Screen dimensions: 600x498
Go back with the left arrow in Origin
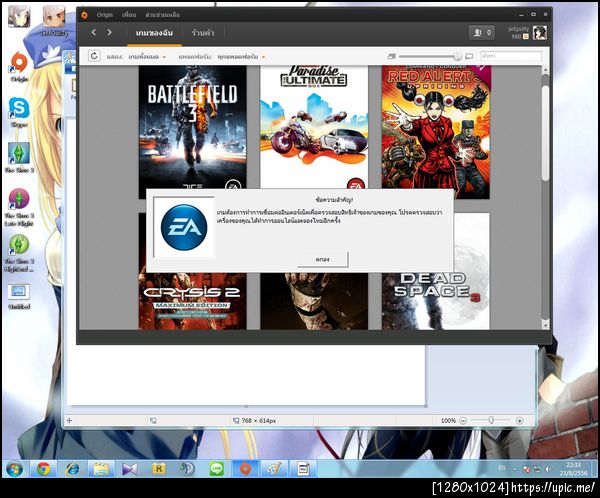(94, 33)
